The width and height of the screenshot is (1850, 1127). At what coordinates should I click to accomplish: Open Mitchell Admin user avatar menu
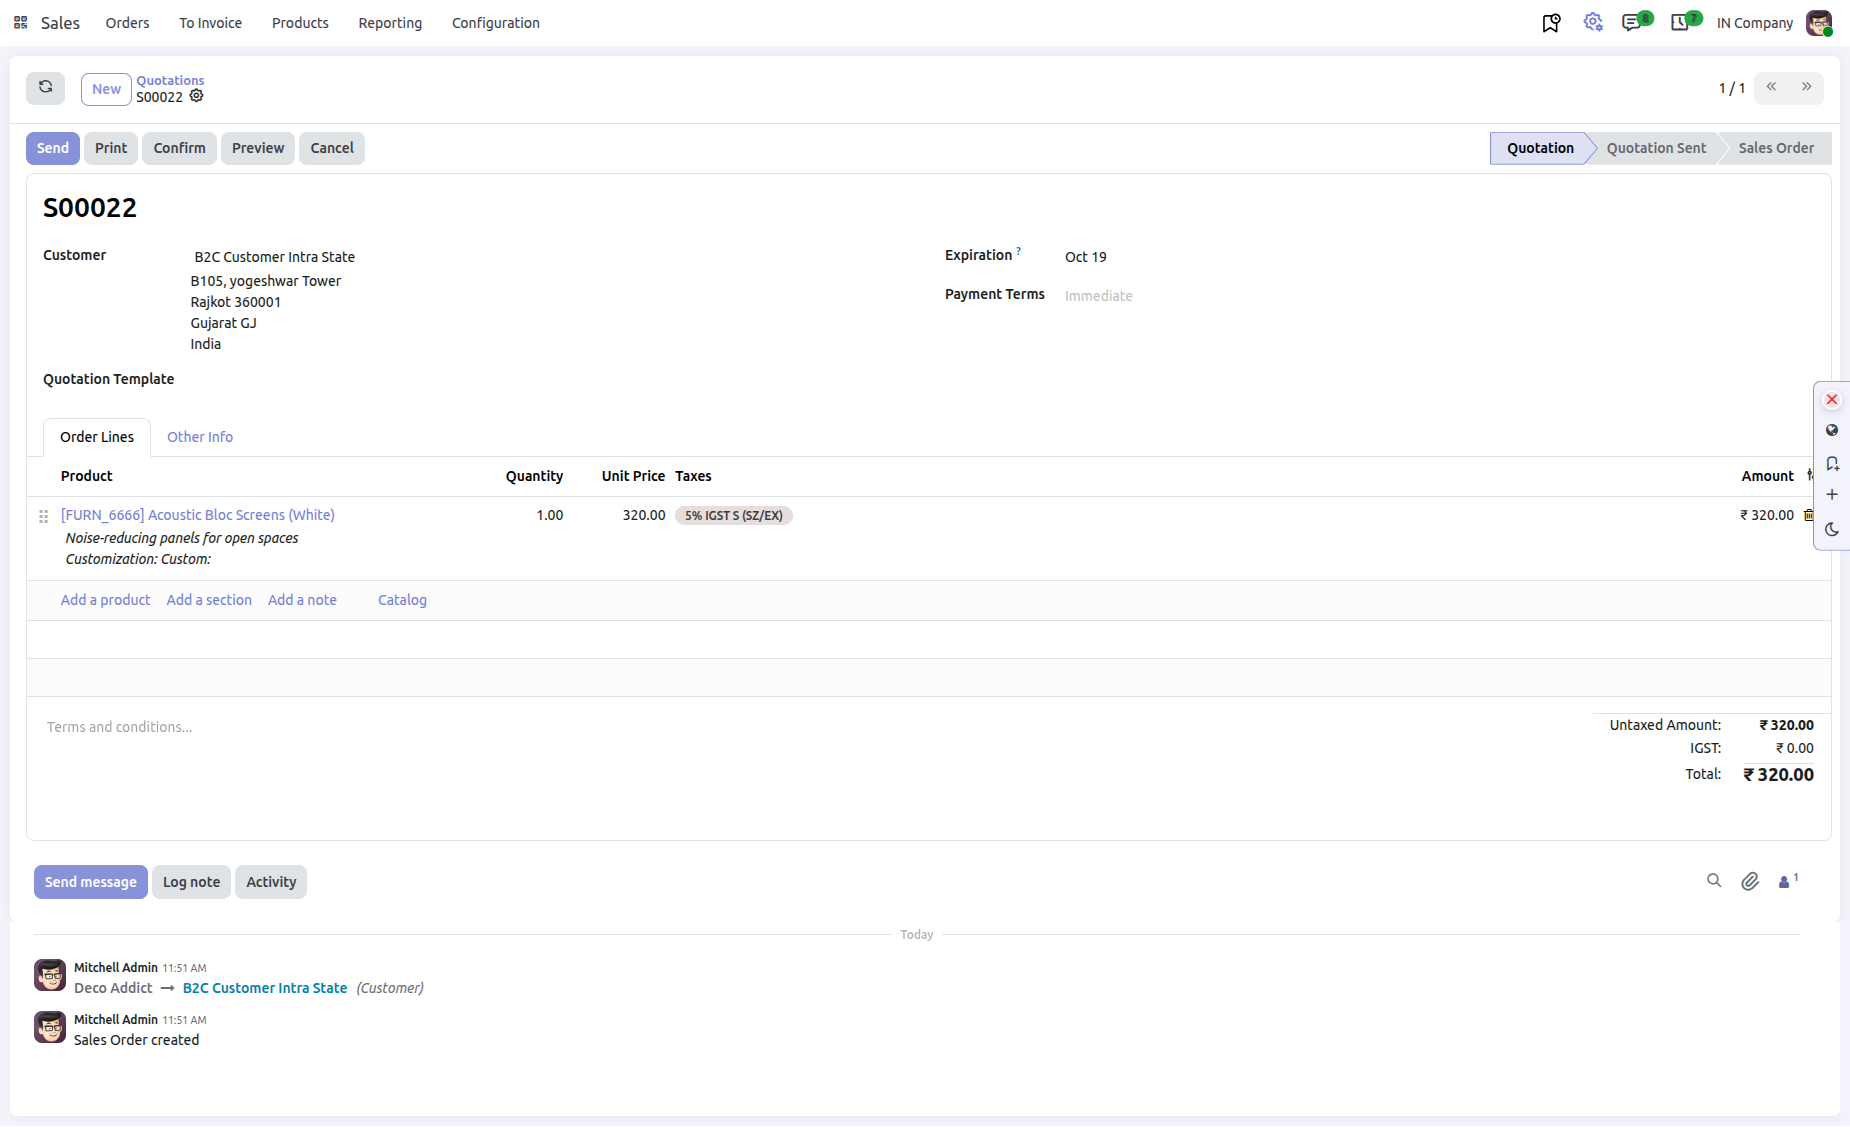1819,23
